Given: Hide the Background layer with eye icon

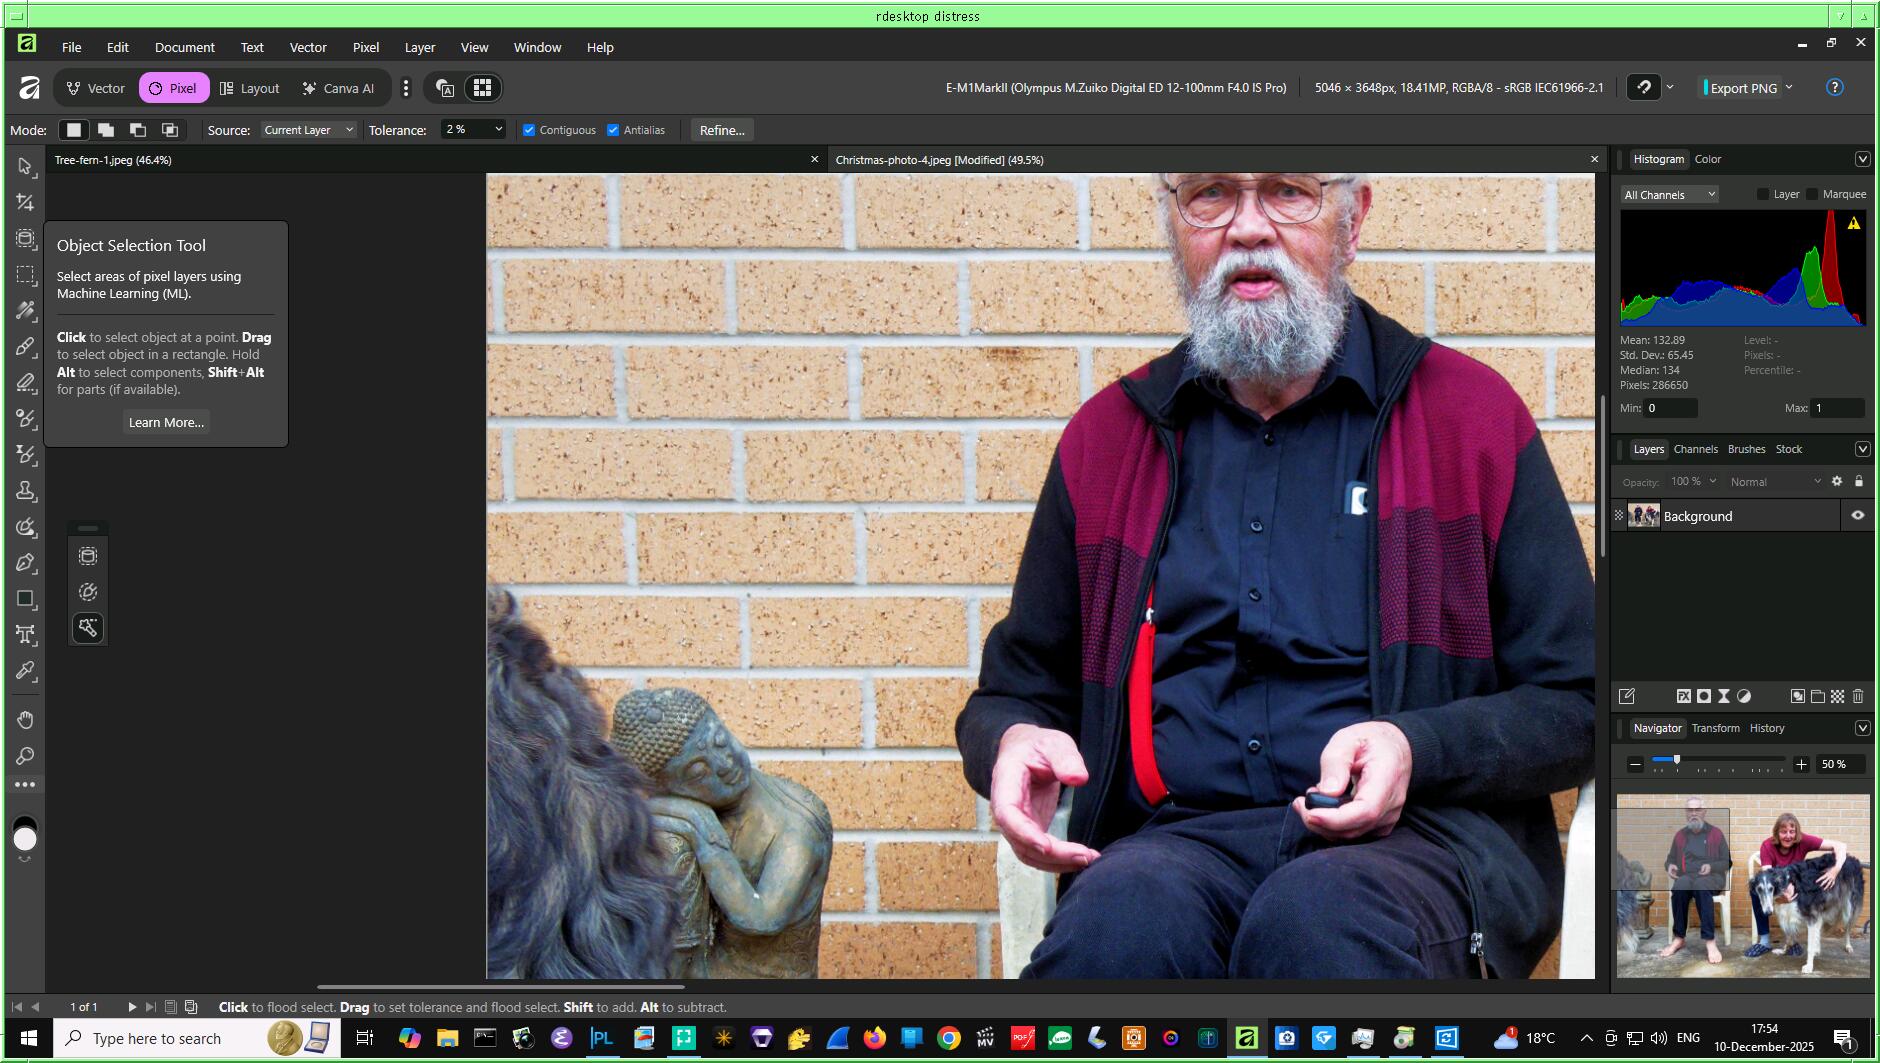Looking at the screenshot, I should click(1857, 516).
